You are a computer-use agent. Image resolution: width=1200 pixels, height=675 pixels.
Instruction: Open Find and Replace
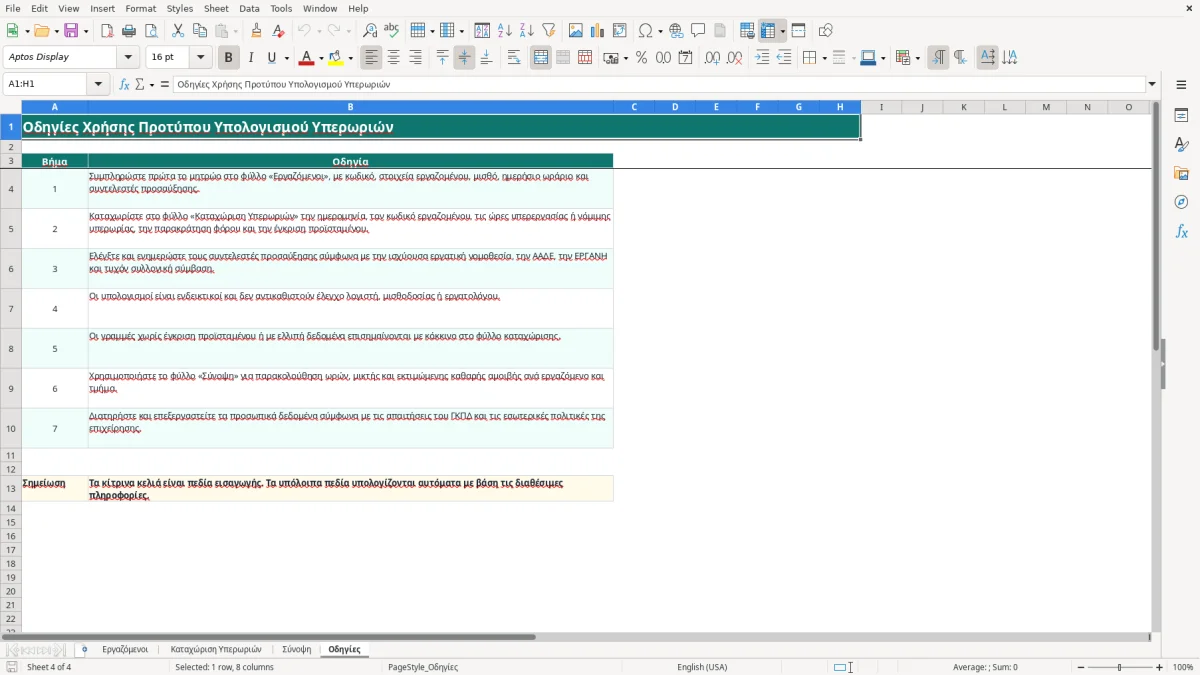[x=370, y=31]
